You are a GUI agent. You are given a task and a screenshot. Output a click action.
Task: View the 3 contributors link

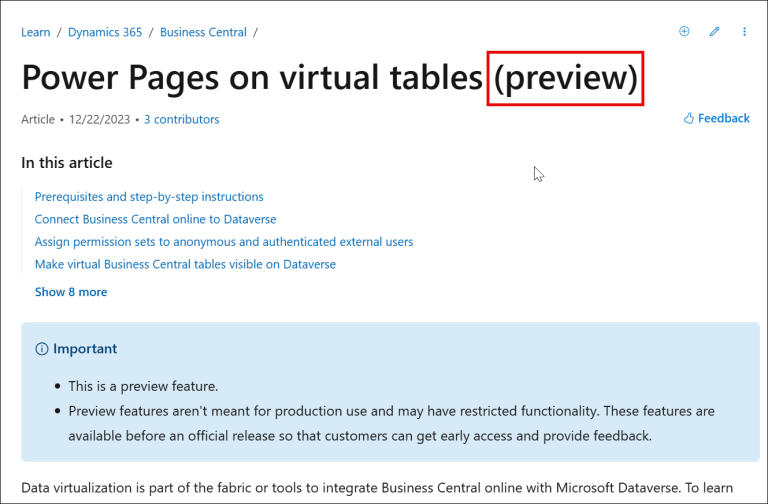click(181, 120)
